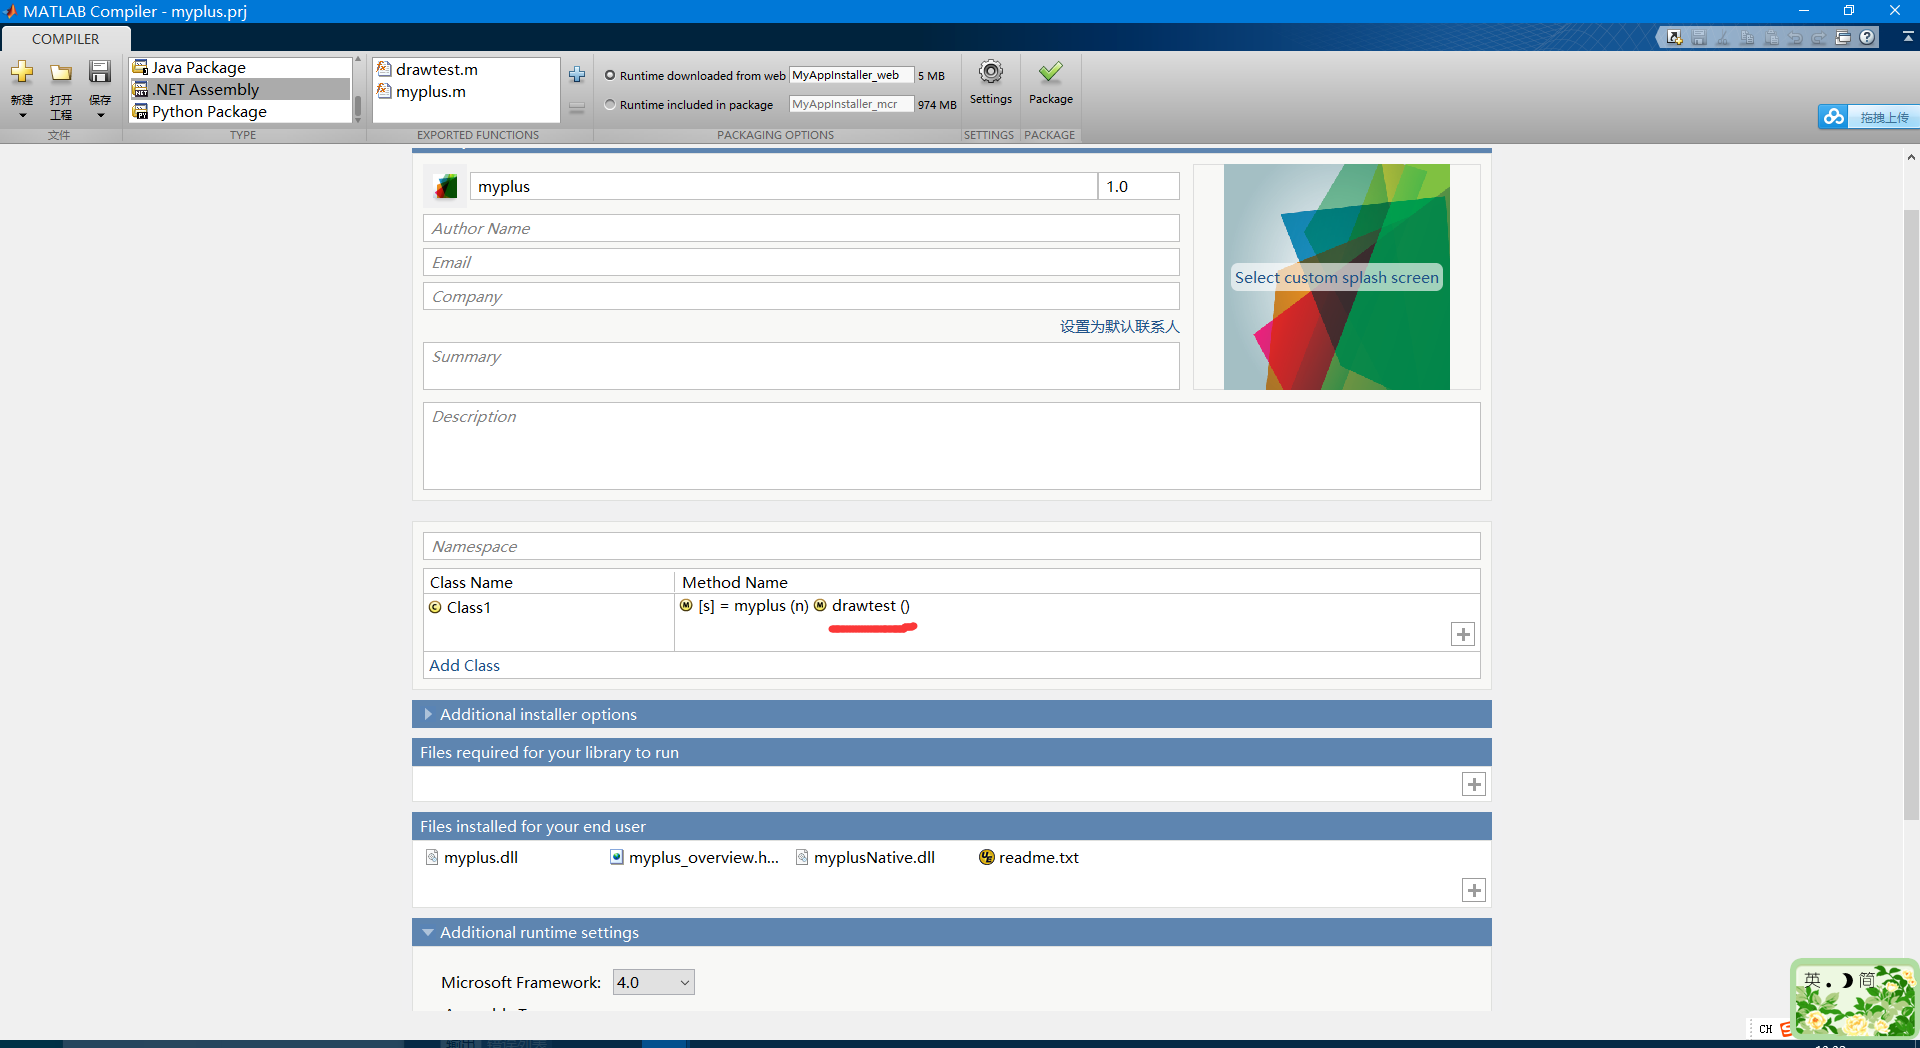Edit the library name field myplus
Screen dimensions: 1920x1048
783,186
